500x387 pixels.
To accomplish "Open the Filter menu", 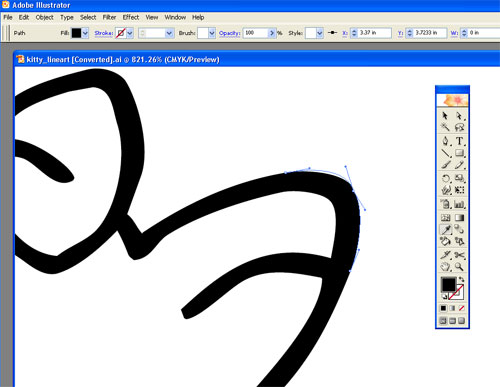I will 109,17.
